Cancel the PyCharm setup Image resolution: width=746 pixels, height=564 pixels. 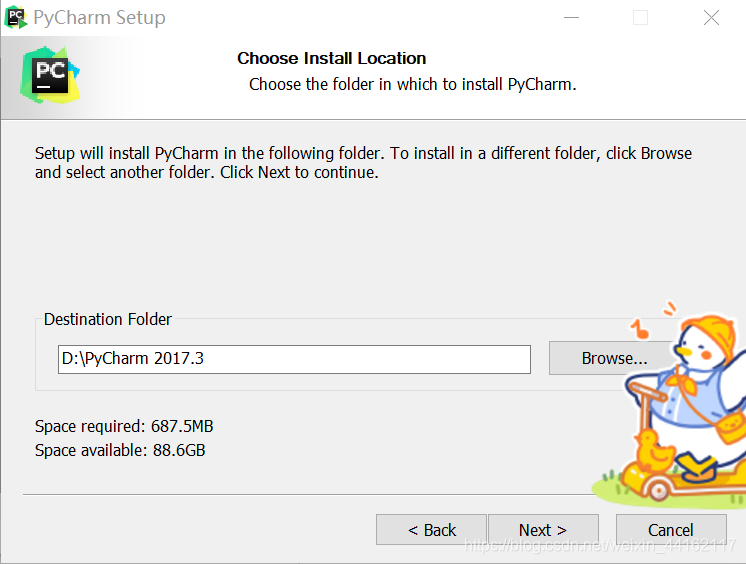[671, 530]
